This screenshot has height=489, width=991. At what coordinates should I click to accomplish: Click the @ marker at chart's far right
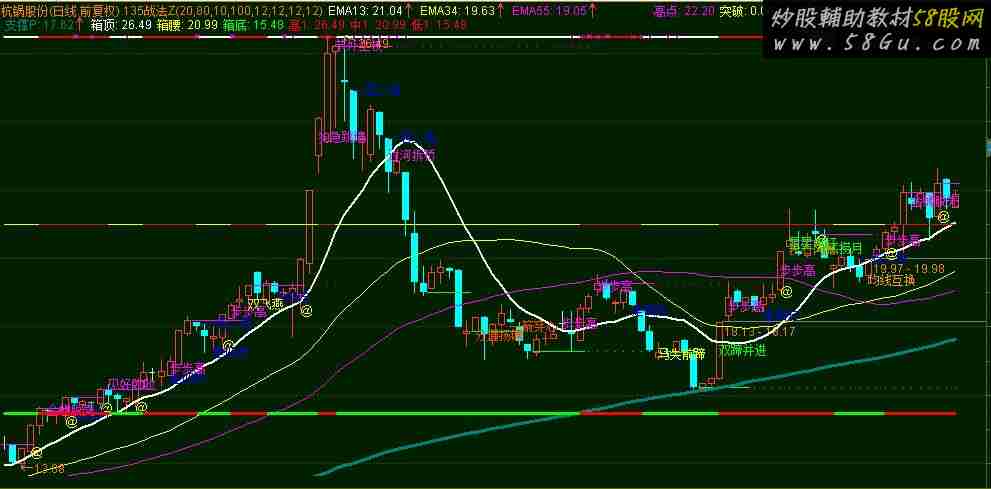[x=943, y=217]
